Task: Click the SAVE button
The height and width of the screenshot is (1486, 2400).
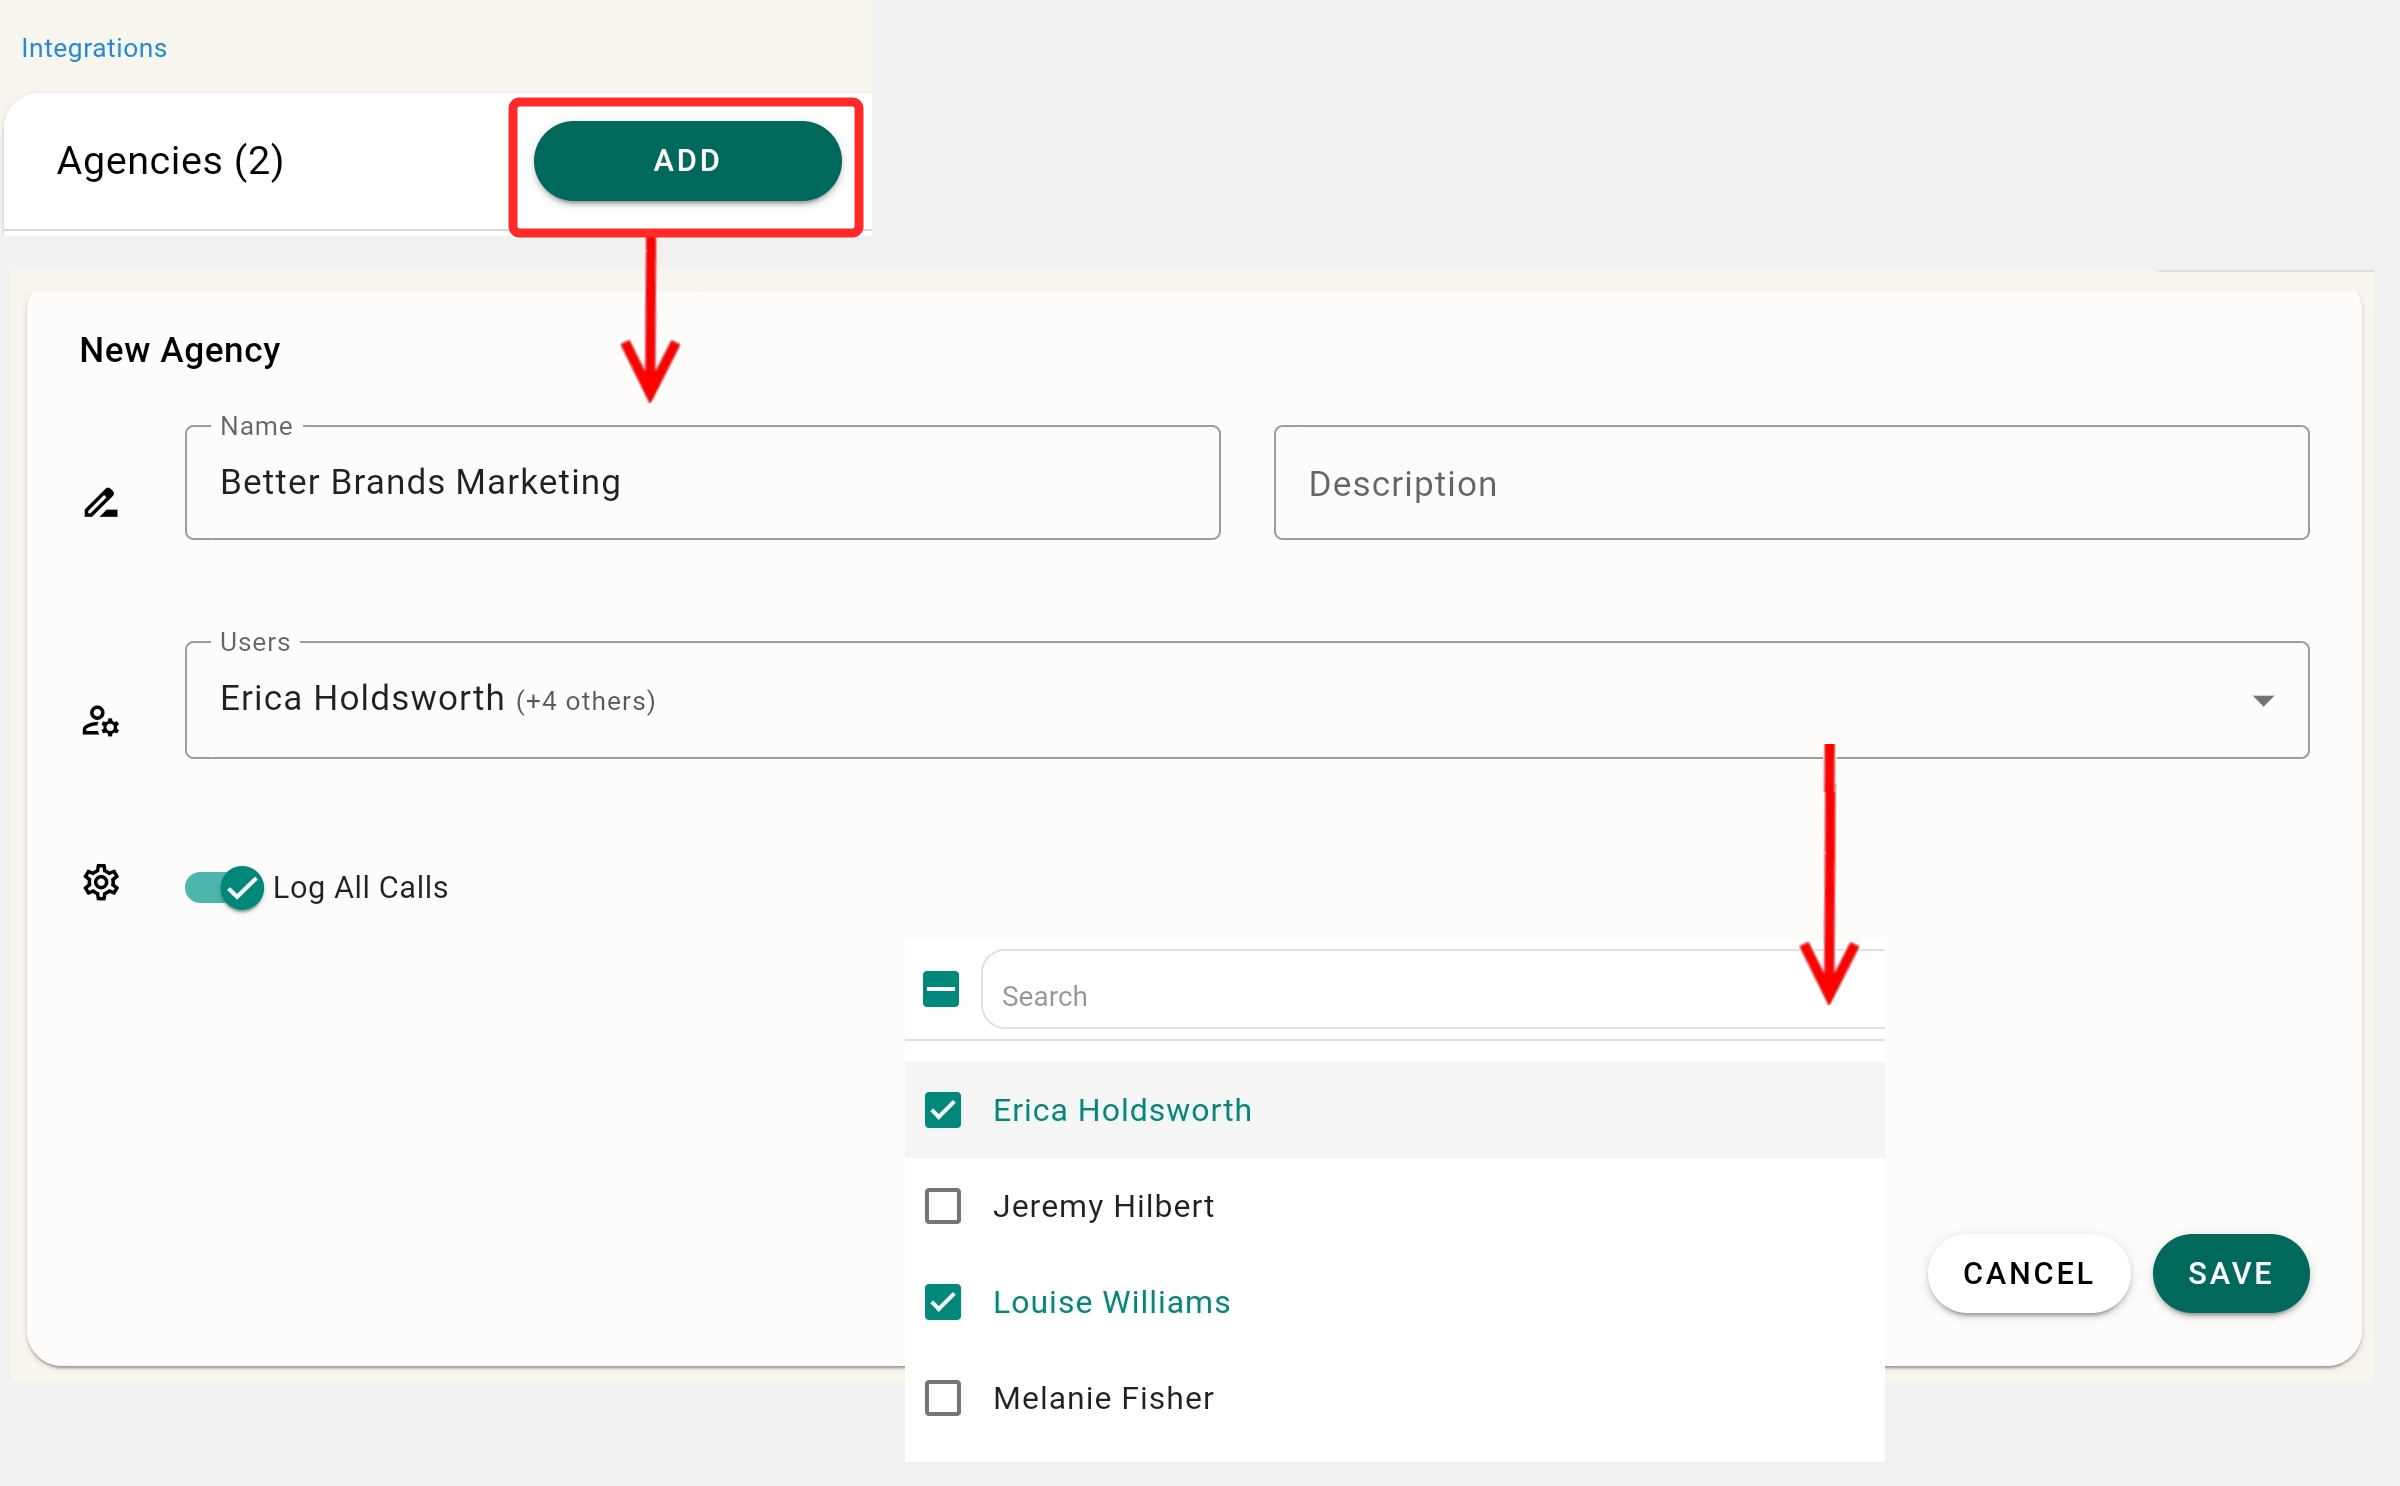Action: click(2230, 1273)
